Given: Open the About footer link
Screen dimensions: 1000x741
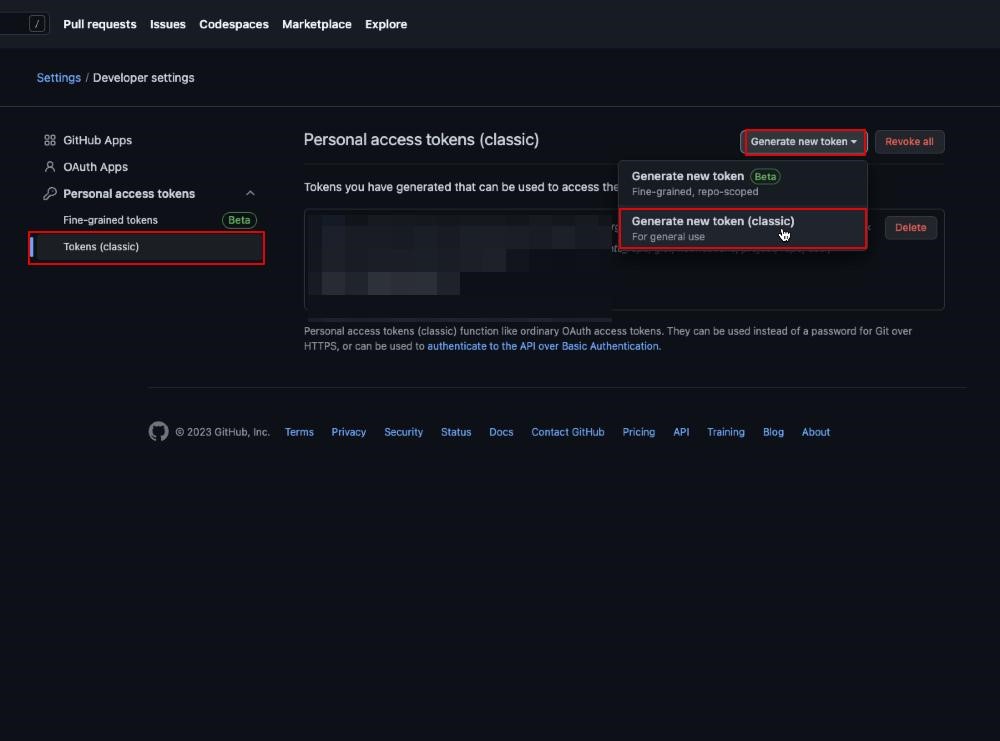Looking at the screenshot, I should click(x=816, y=432).
